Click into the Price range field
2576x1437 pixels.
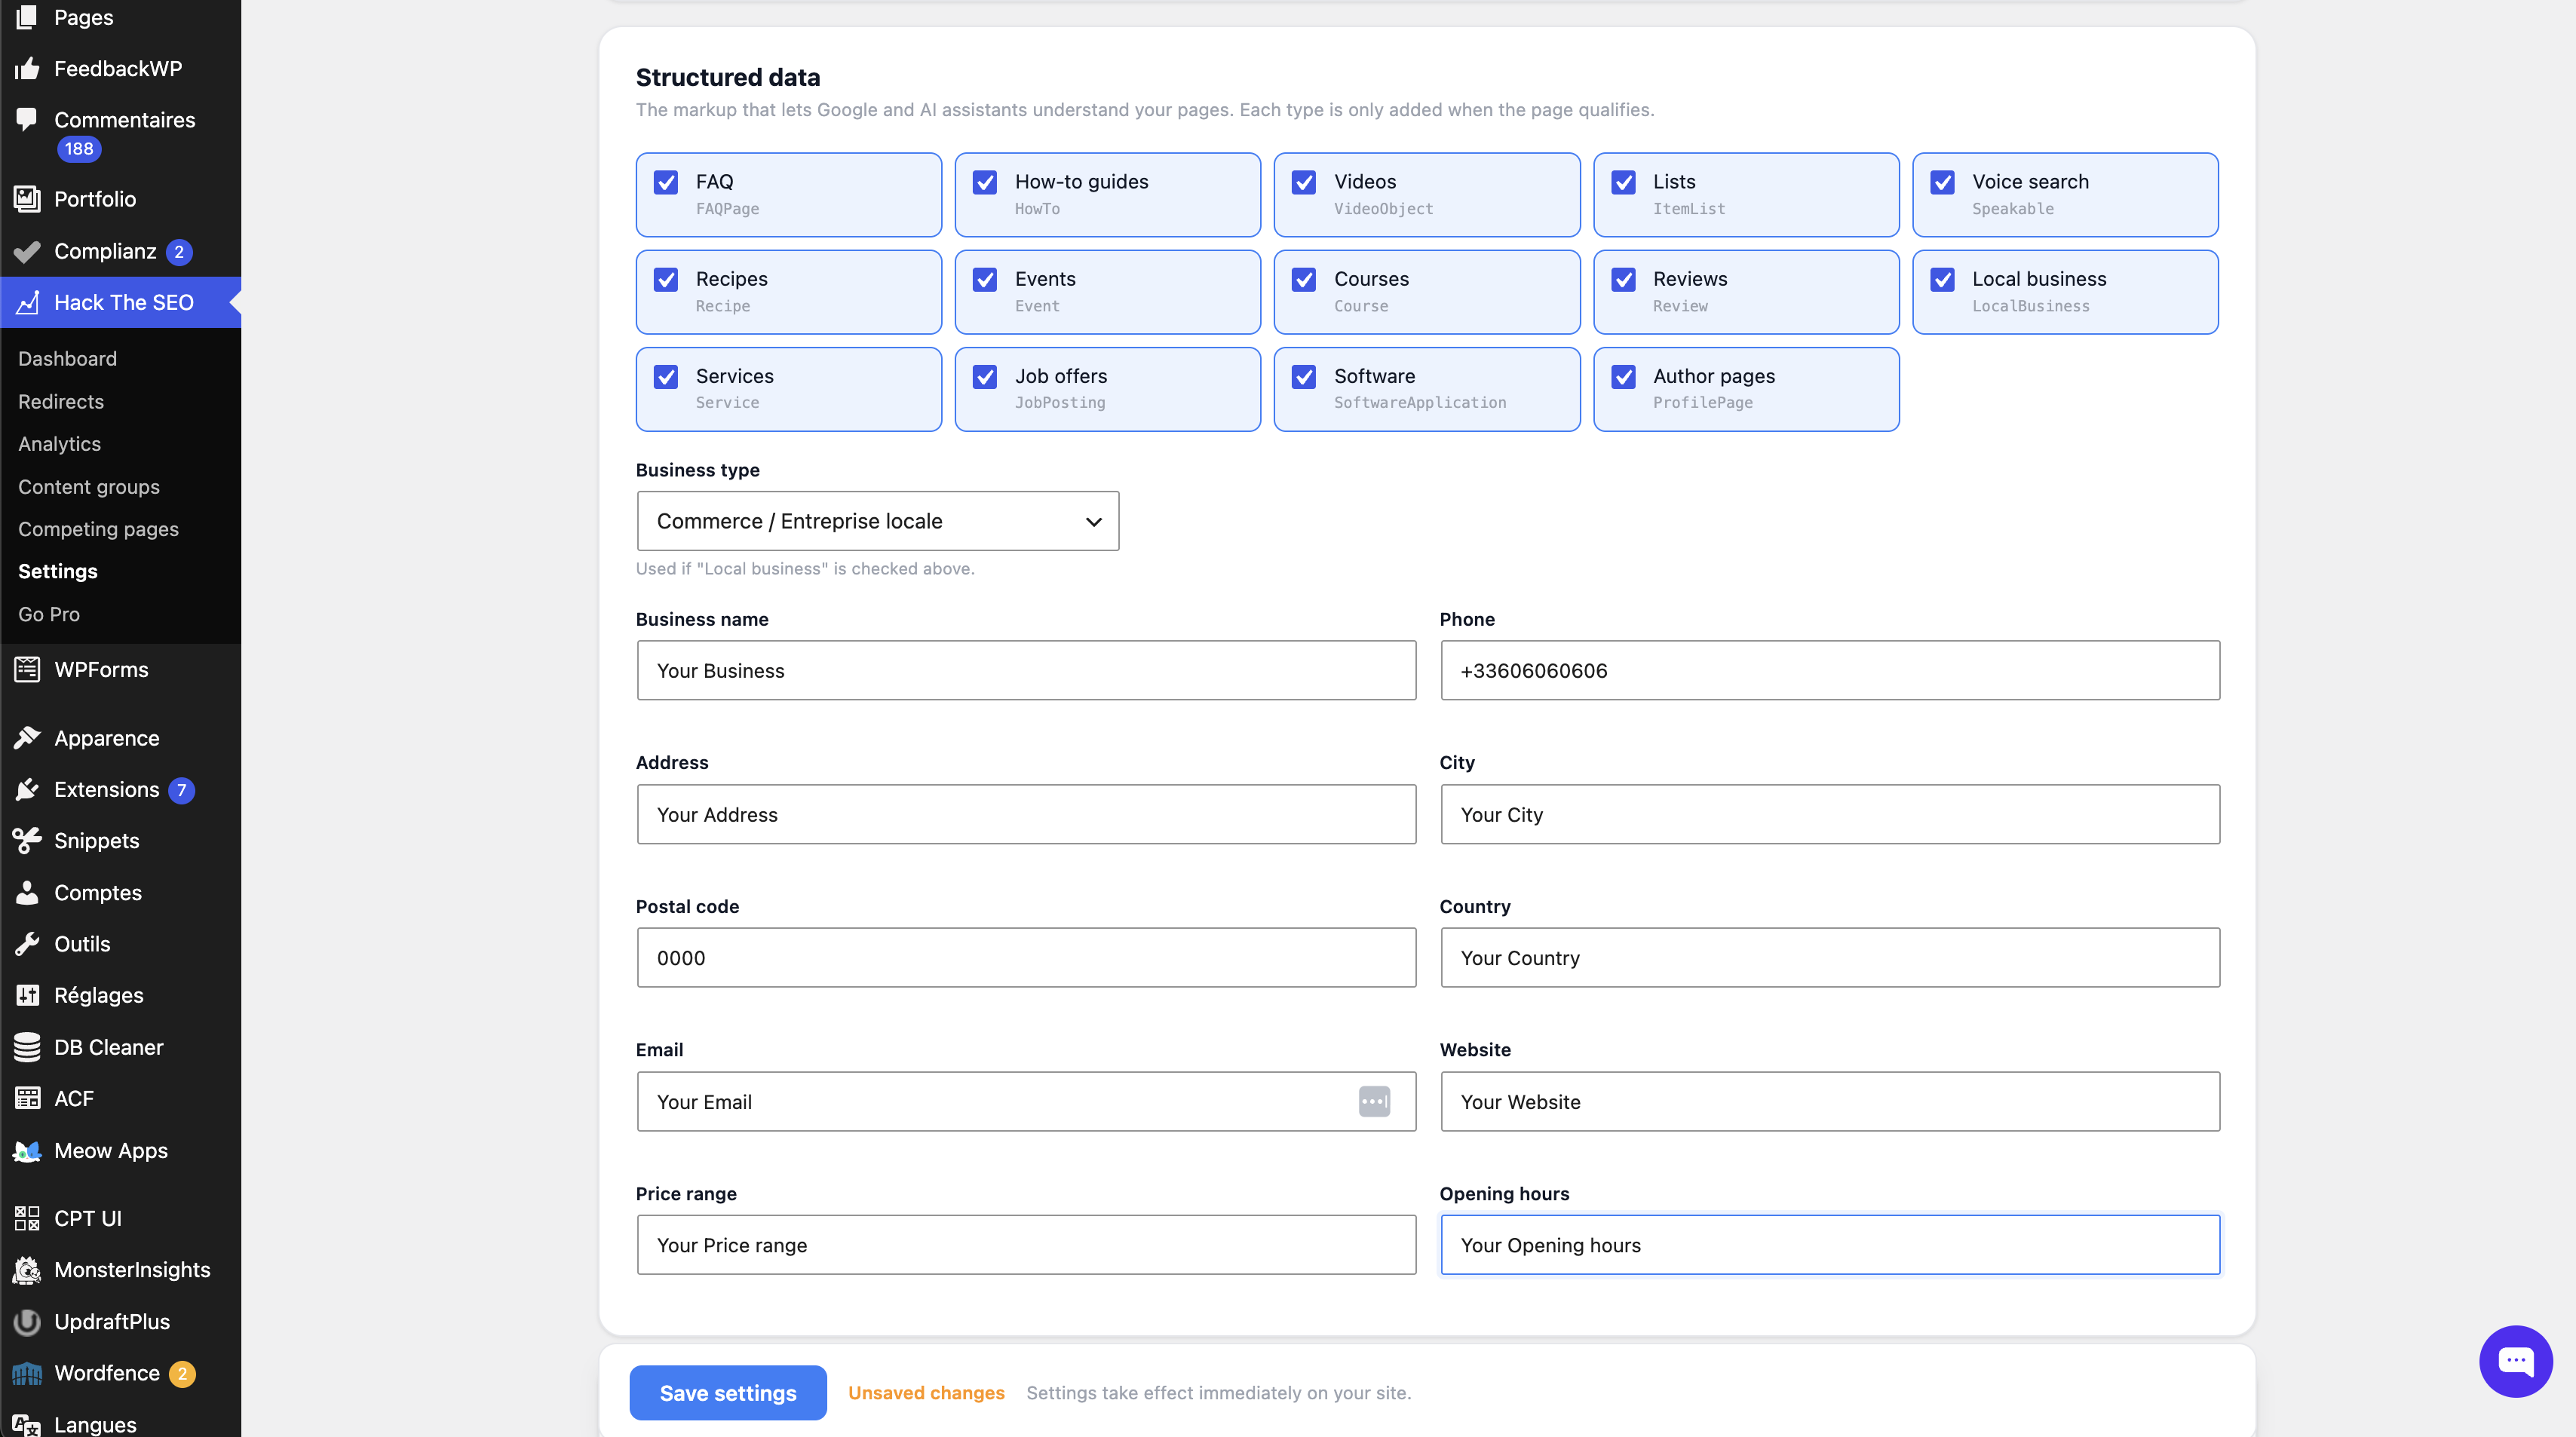1026,1245
